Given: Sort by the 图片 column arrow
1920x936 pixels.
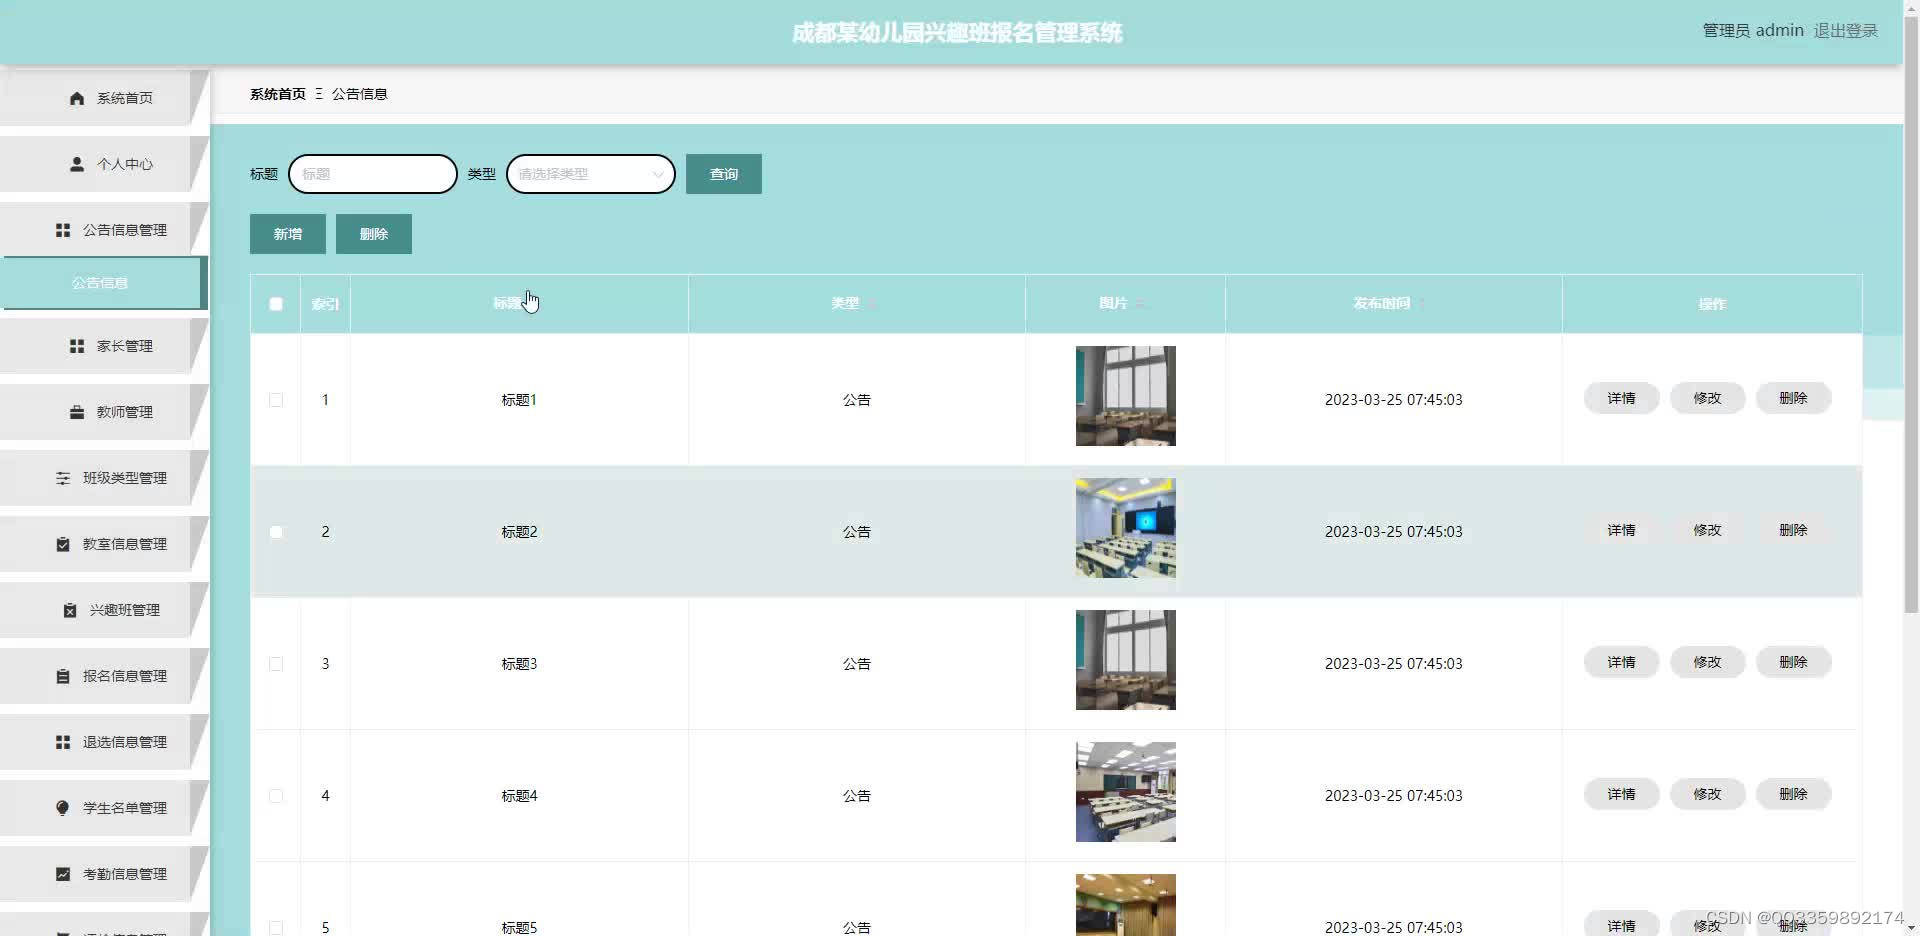Looking at the screenshot, I should pyautogui.click(x=1140, y=303).
